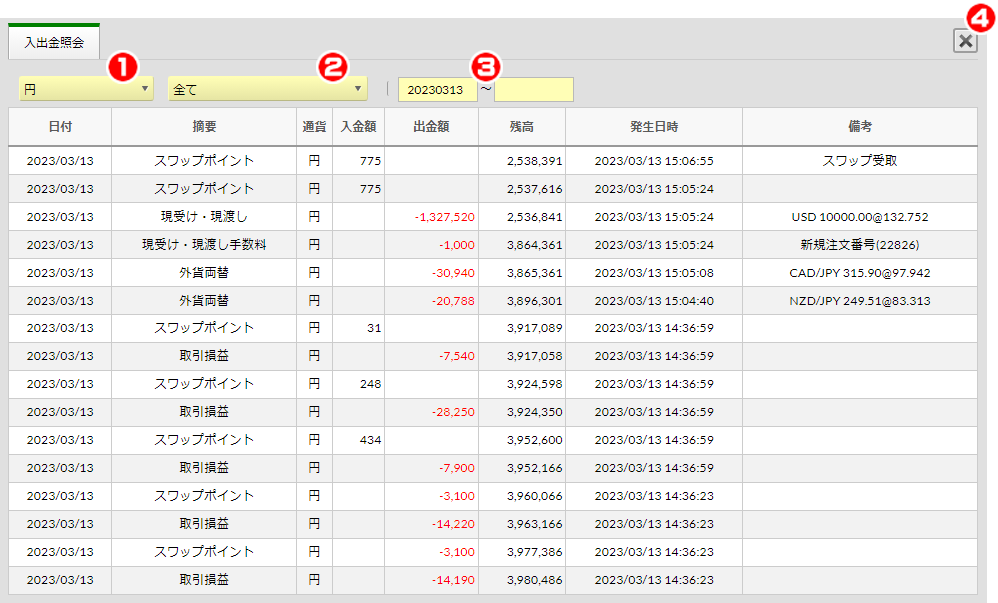This screenshot has width=998, height=603.
Task: Click remark CAD/JPY 315.90@97.942
Action: pos(860,273)
